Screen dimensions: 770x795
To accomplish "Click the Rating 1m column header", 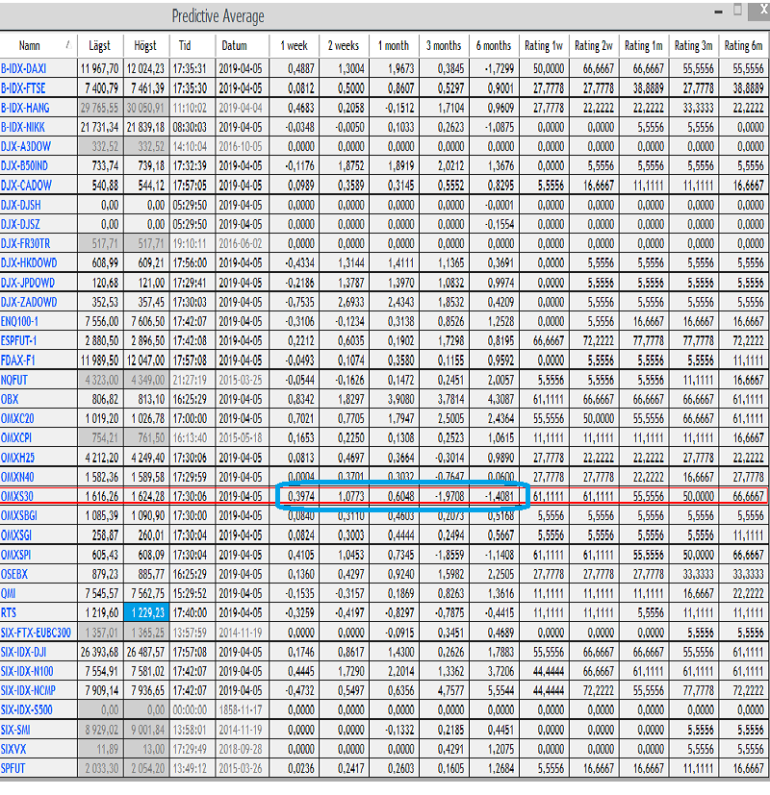I will (x=643, y=46).
